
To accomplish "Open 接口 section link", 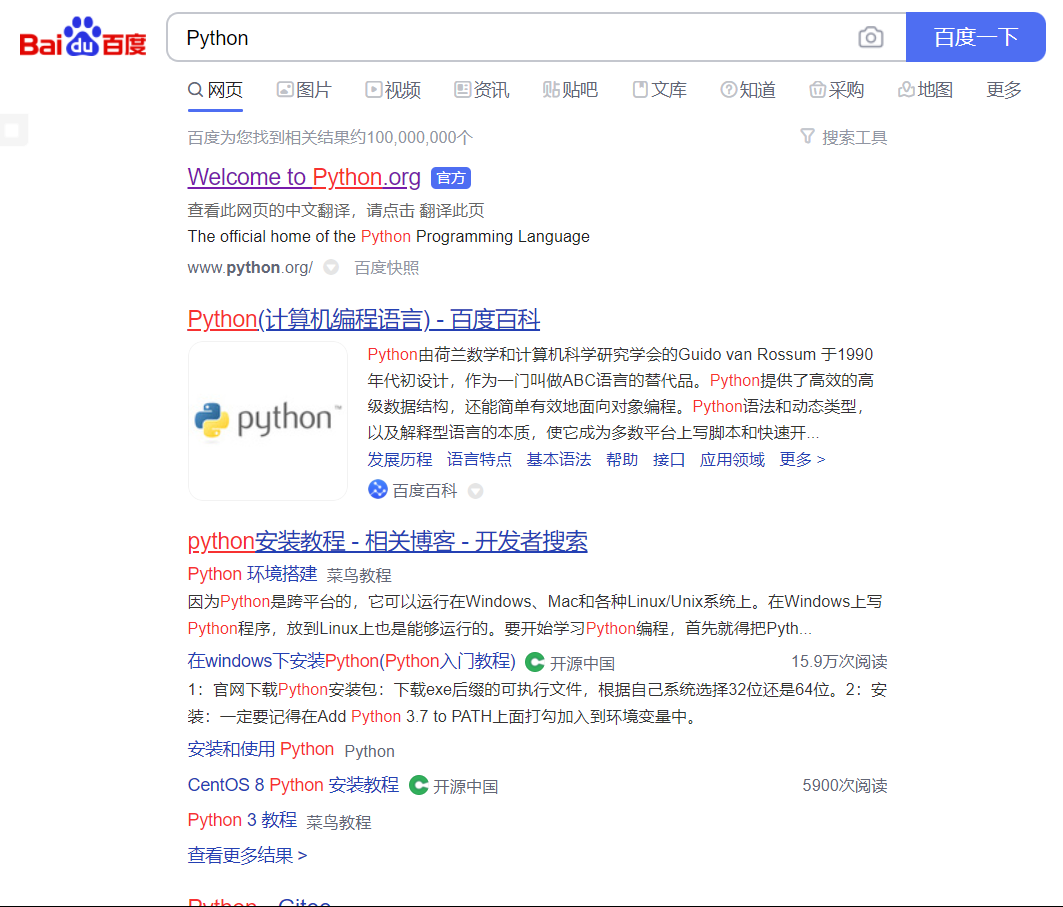I will [669, 460].
